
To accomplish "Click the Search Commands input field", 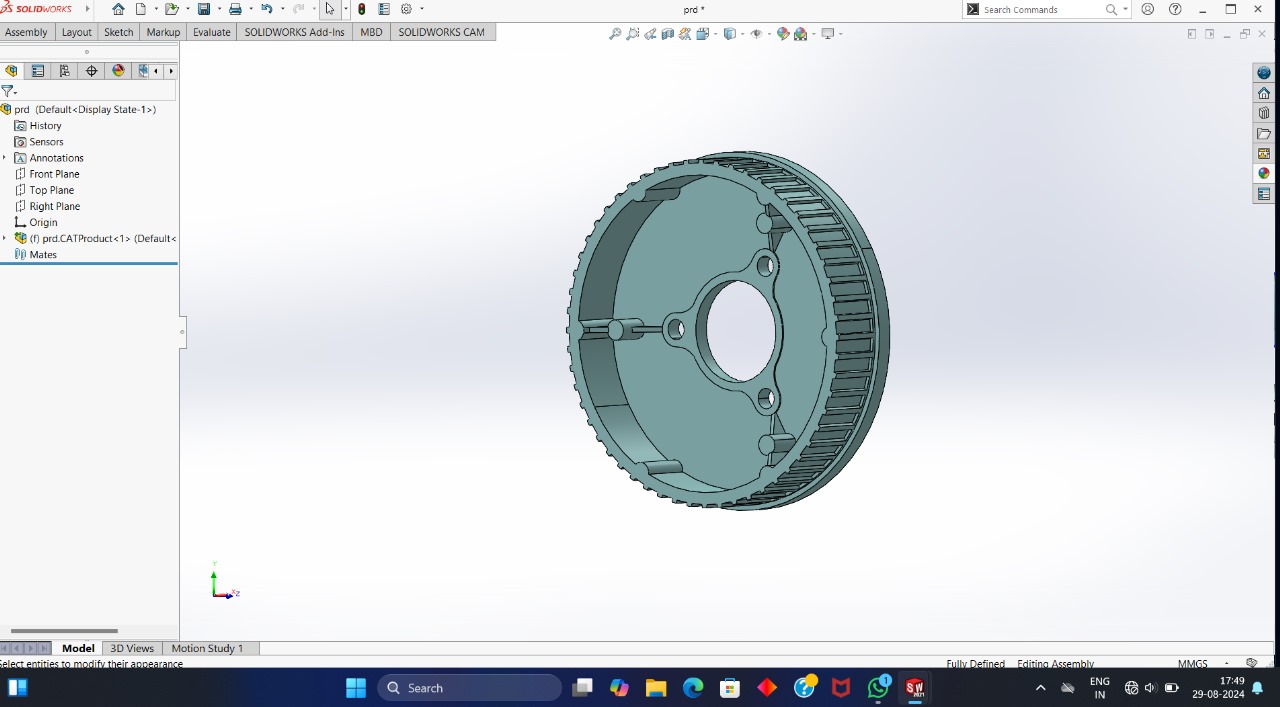I will pos(1042,9).
